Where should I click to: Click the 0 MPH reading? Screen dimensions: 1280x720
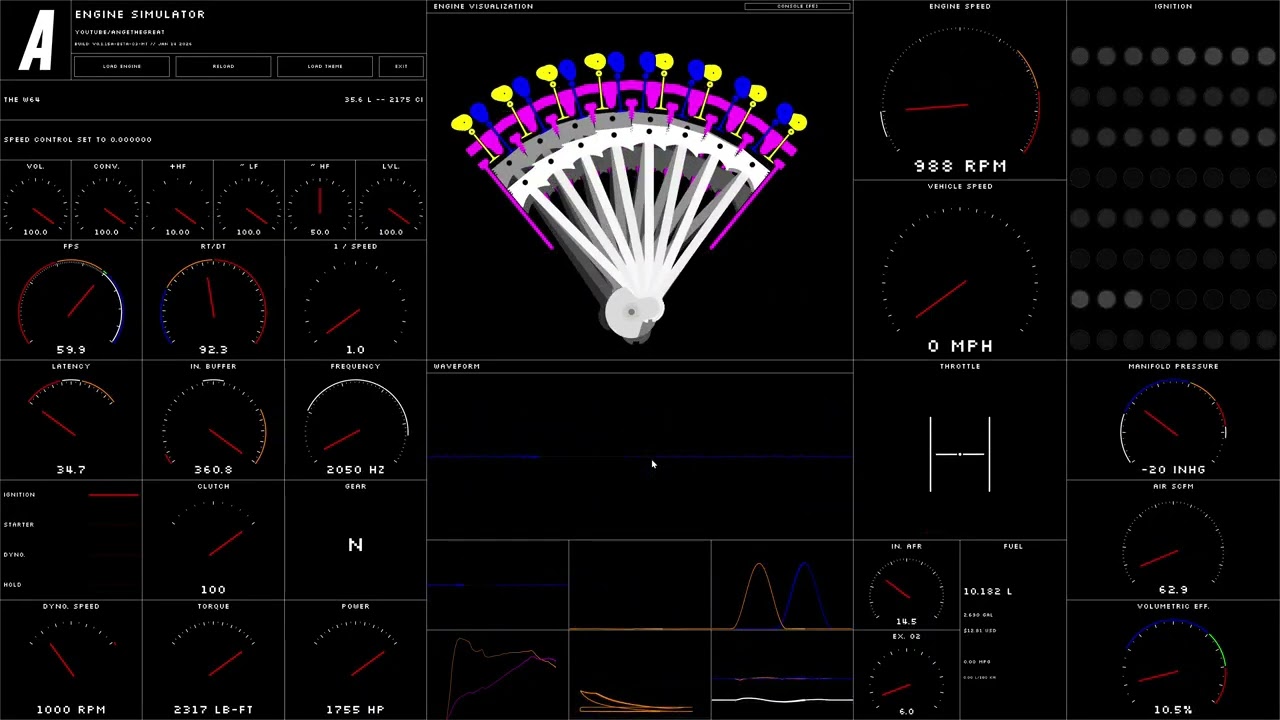coord(960,346)
